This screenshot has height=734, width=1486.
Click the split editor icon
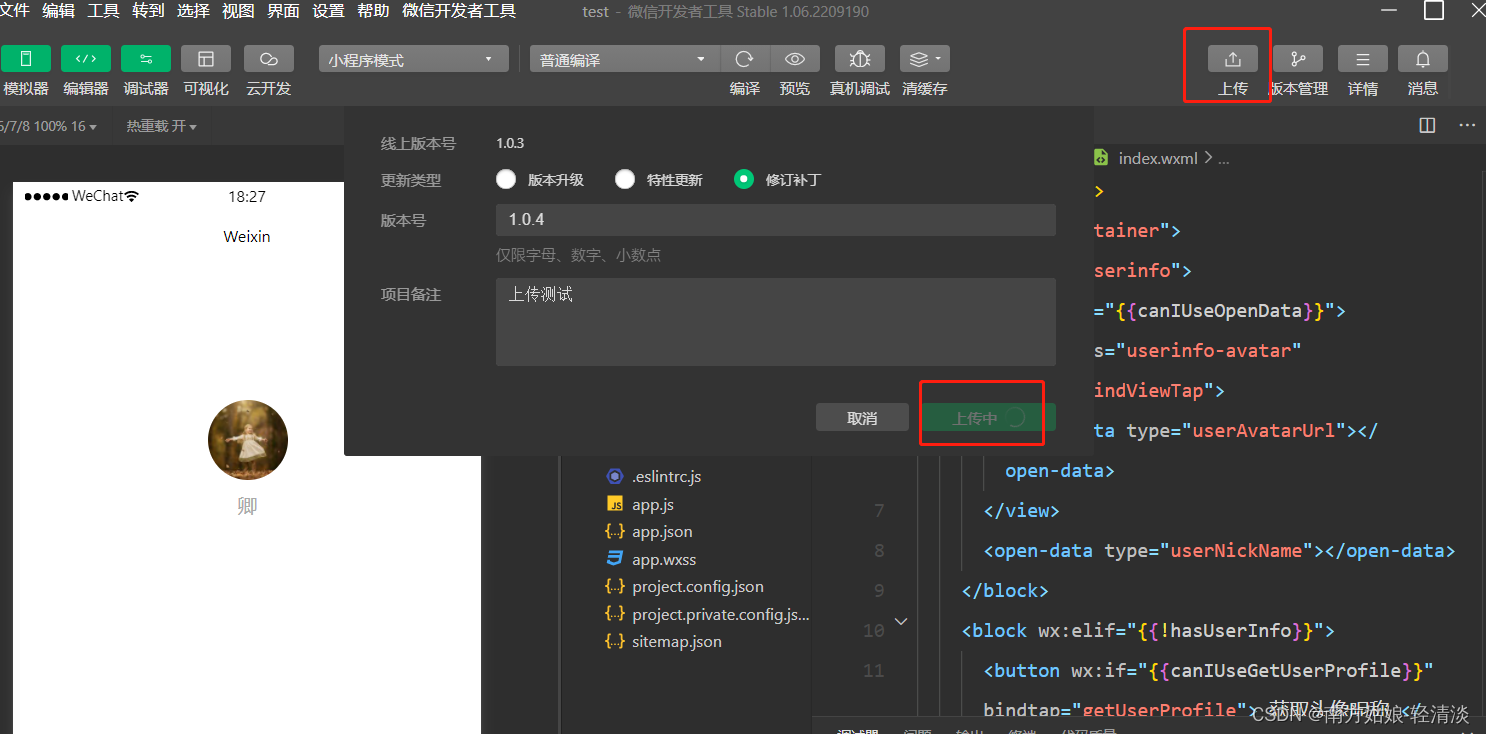click(1427, 125)
